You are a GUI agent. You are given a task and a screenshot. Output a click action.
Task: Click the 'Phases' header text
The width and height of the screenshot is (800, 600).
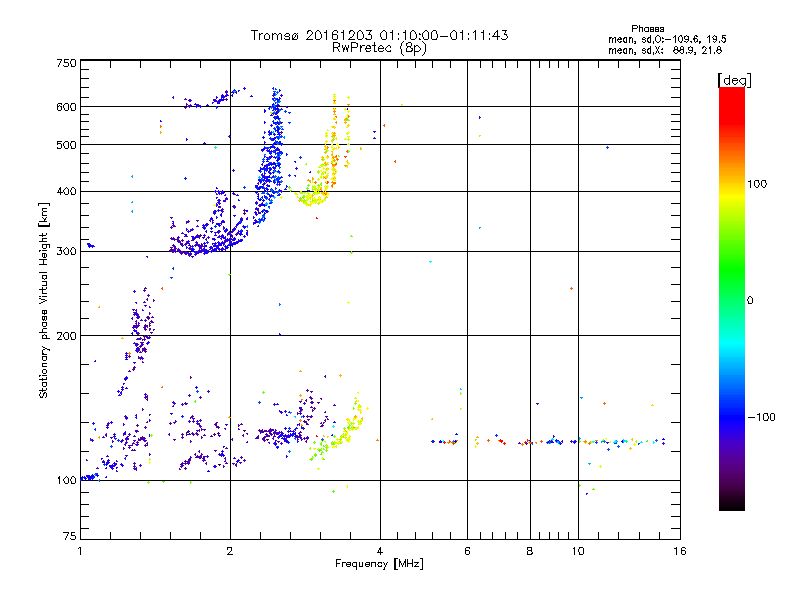click(647, 29)
